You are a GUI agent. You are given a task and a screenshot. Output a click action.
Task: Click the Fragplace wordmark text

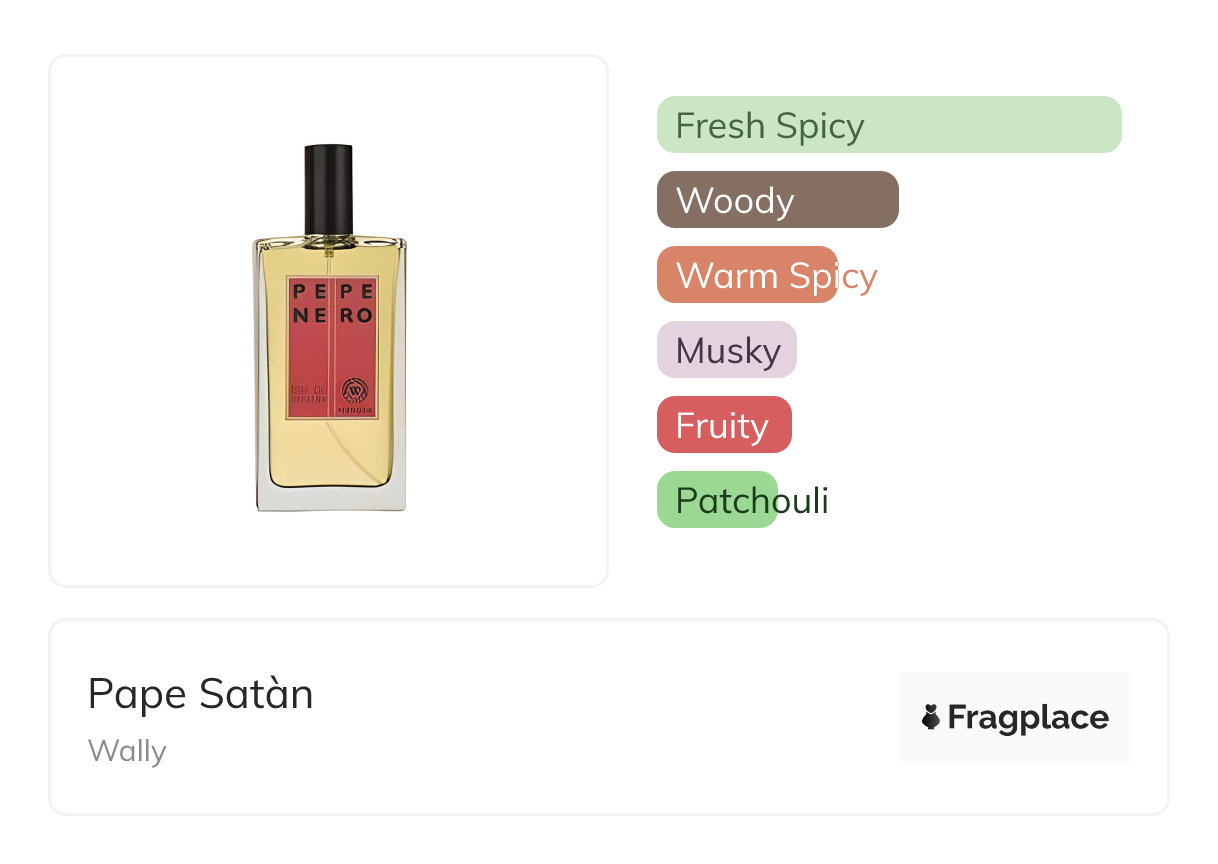1028,717
